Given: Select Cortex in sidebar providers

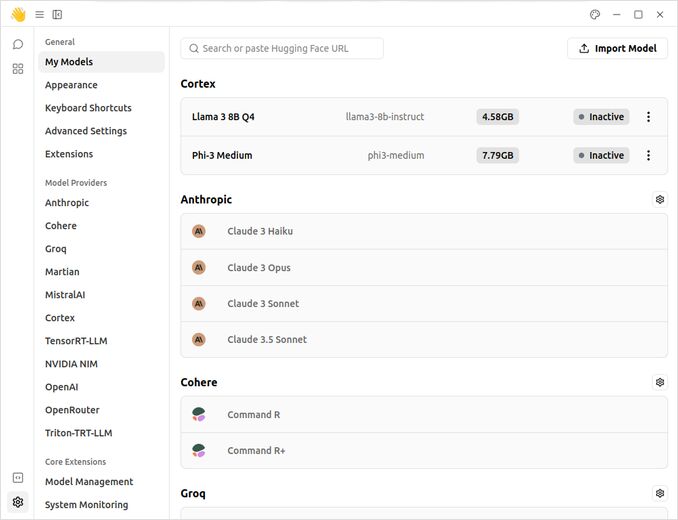Looking at the screenshot, I should tap(60, 318).
